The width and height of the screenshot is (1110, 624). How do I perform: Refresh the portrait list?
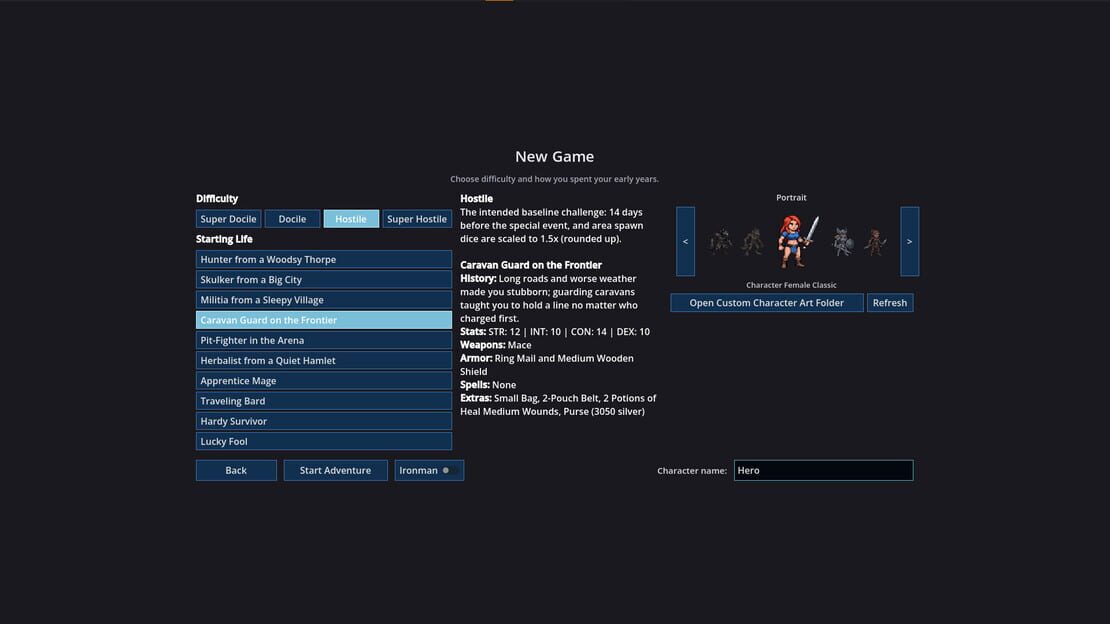890,302
